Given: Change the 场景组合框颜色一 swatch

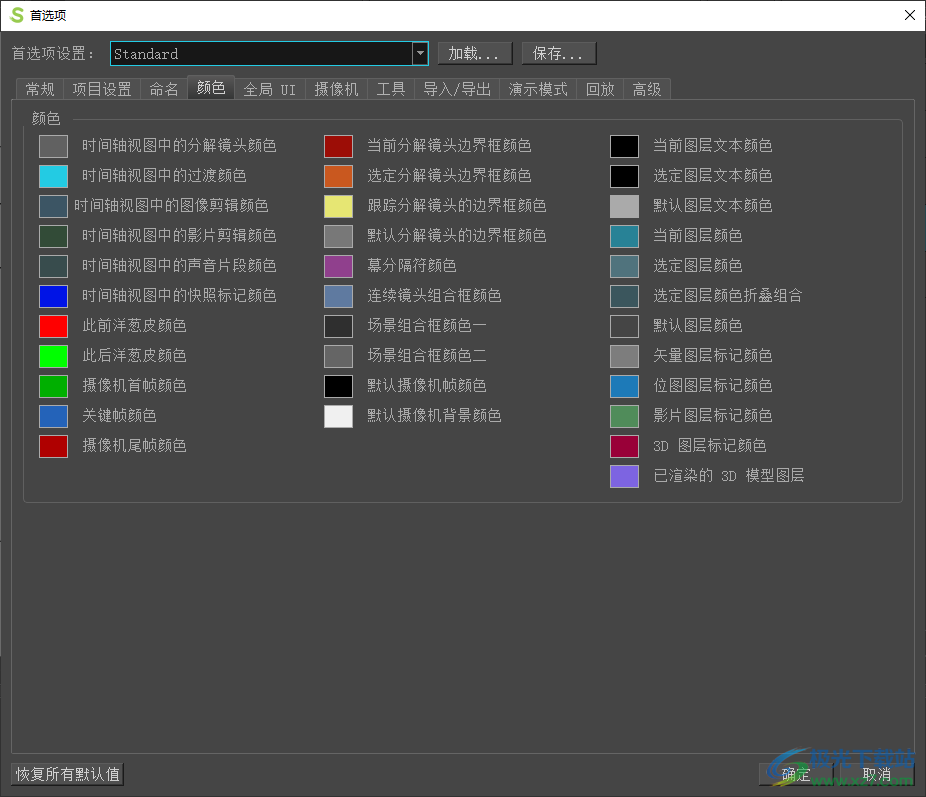Looking at the screenshot, I should [x=338, y=326].
